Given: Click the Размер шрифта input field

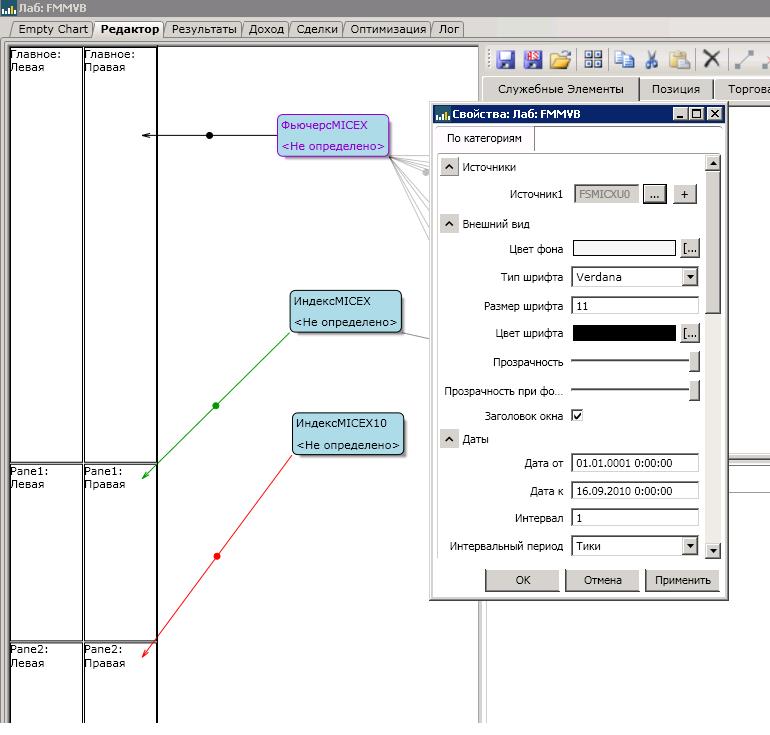Looking at the screenshot, I should (635, 306).
